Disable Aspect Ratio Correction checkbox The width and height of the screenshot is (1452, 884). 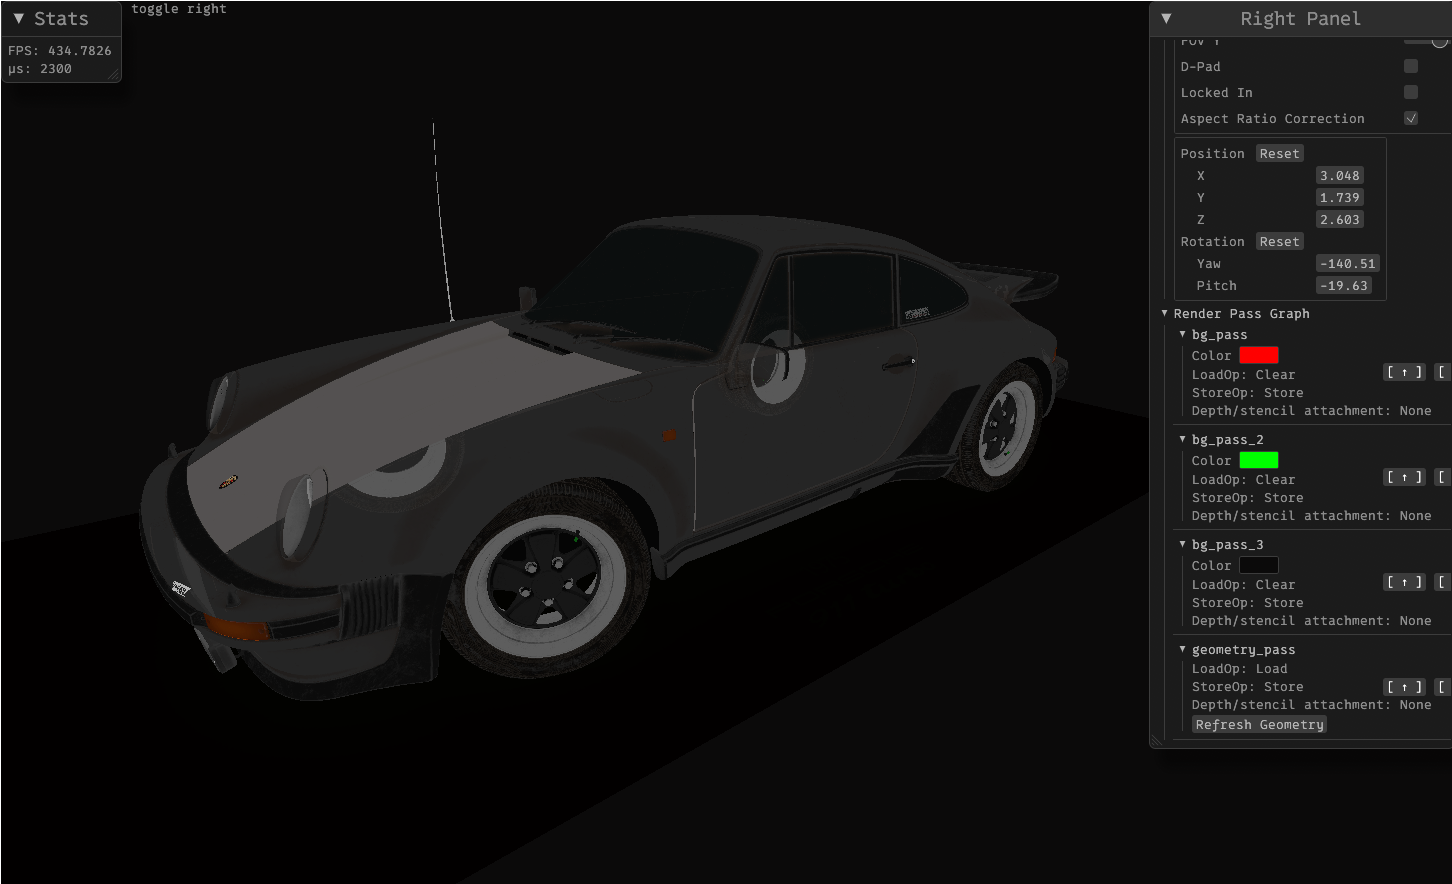[x=1411, y=118]
